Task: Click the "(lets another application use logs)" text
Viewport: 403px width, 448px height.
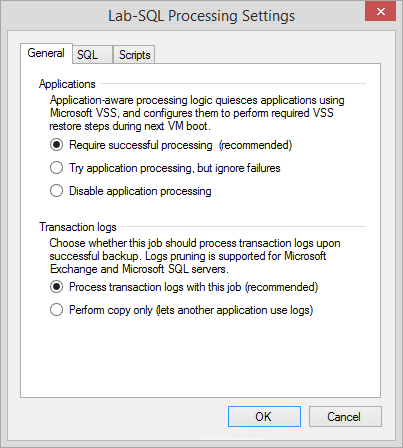Action: pos(235,310)
